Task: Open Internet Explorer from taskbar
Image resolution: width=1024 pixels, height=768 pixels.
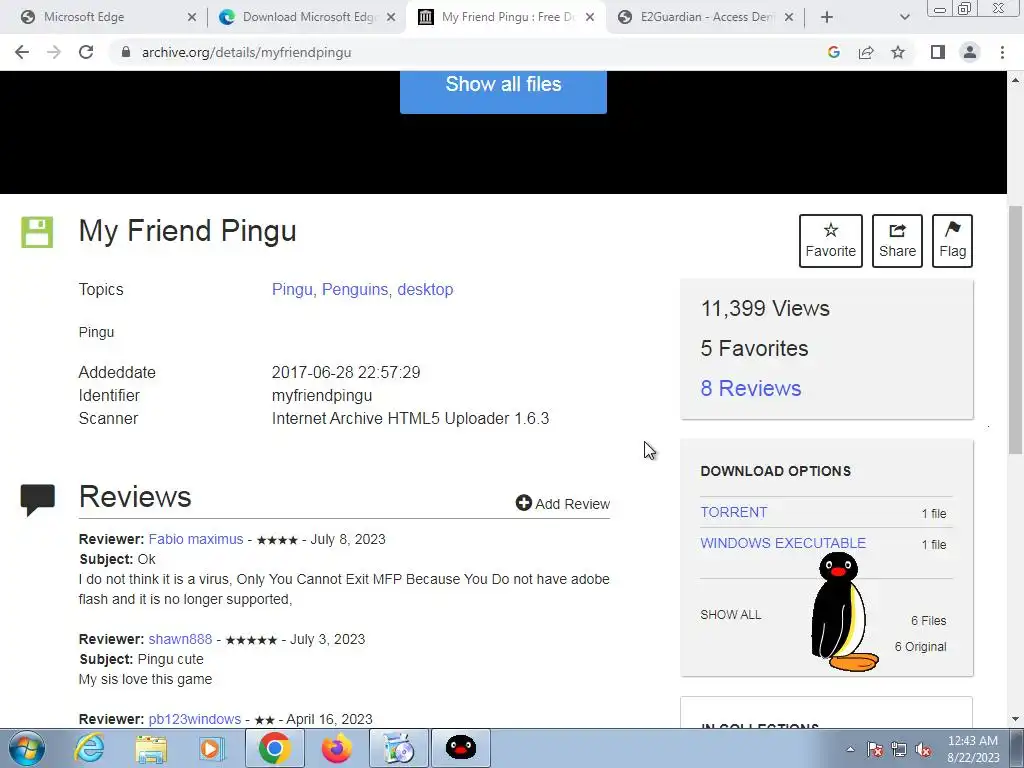Action: pos(89,748)
